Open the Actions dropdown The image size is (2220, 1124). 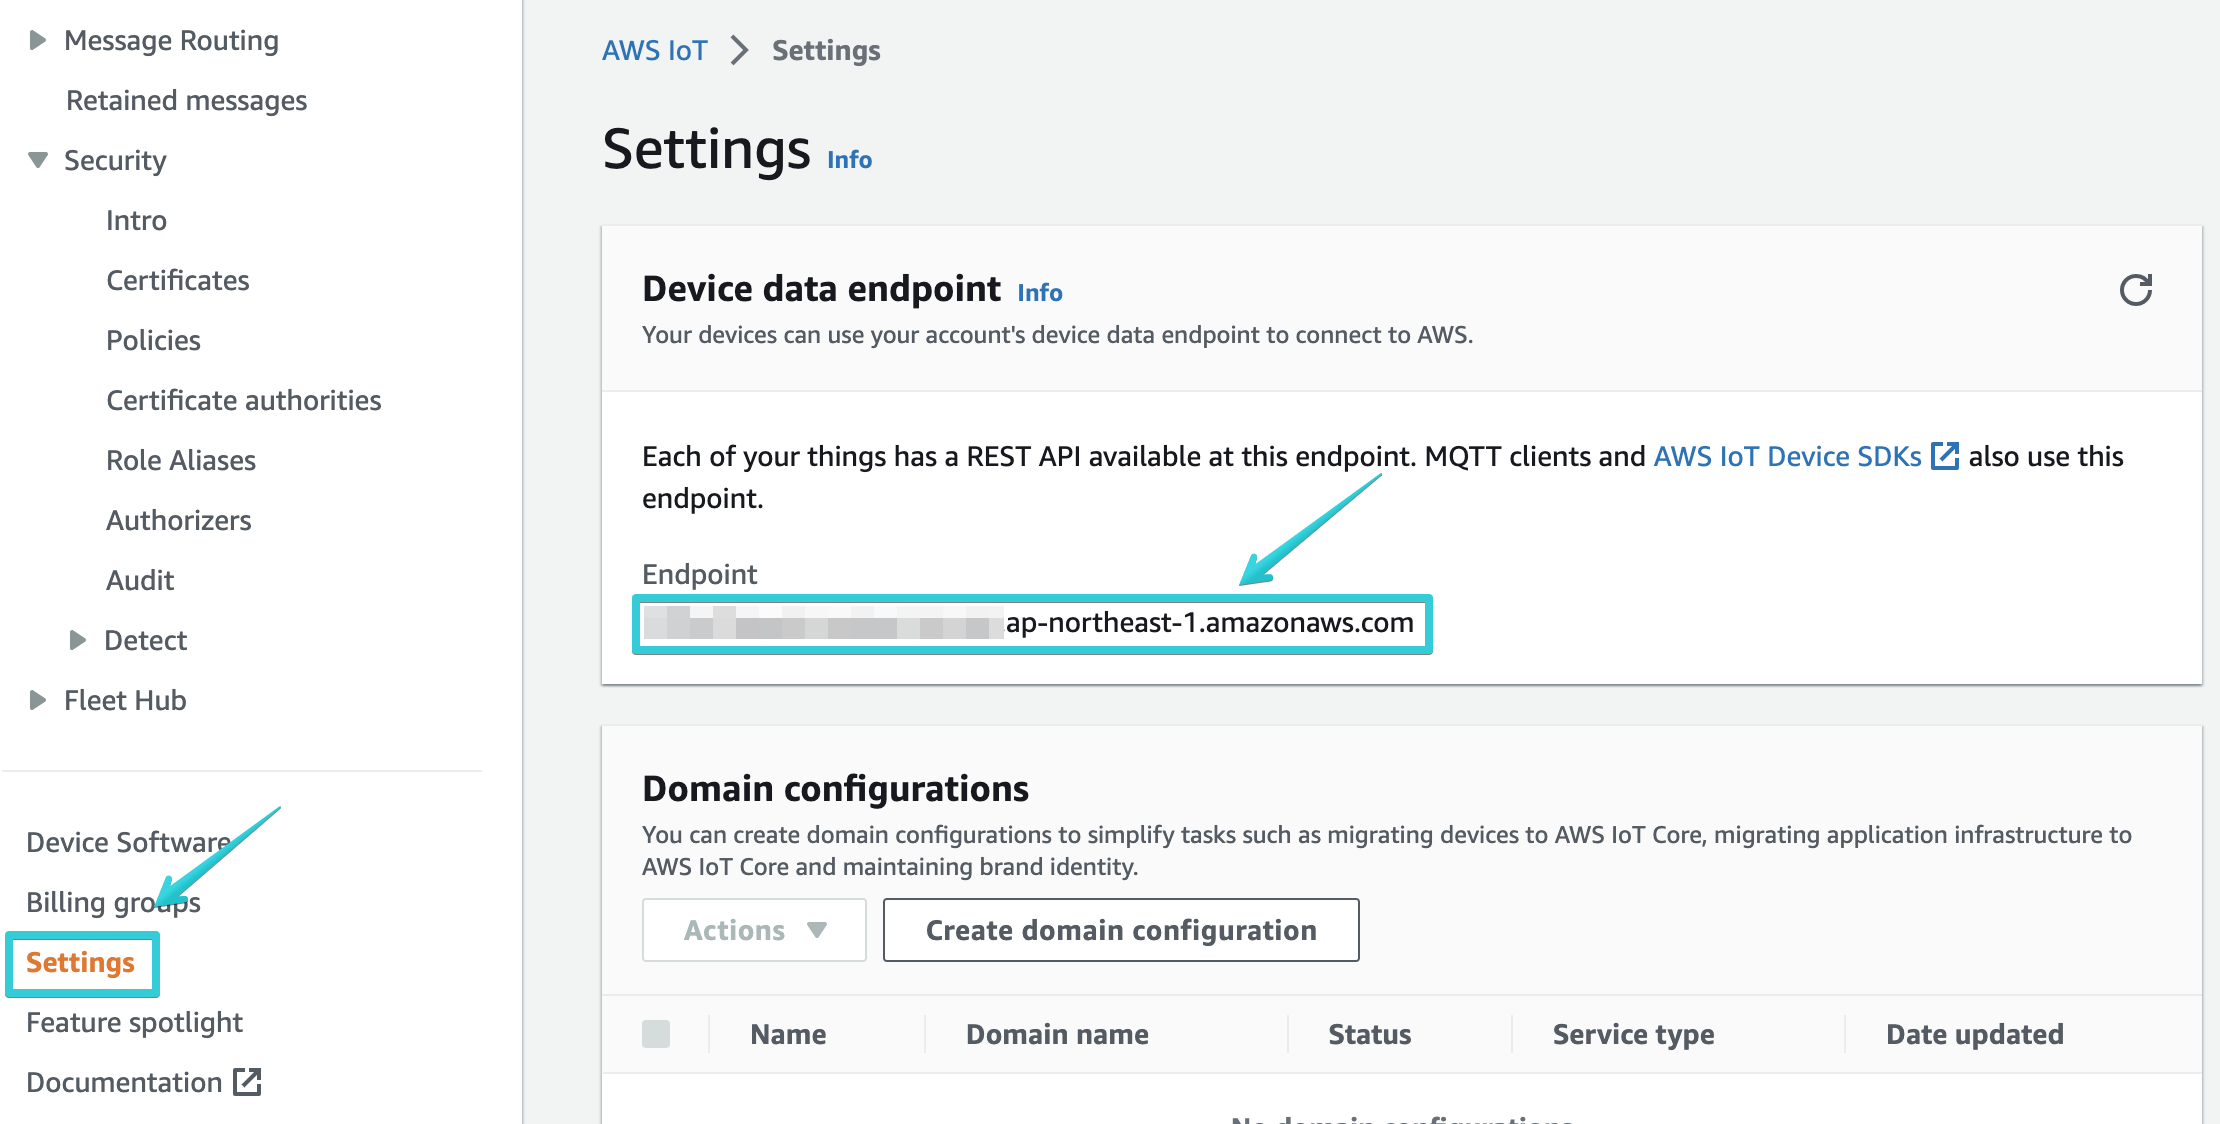click(x=753, y=930)
